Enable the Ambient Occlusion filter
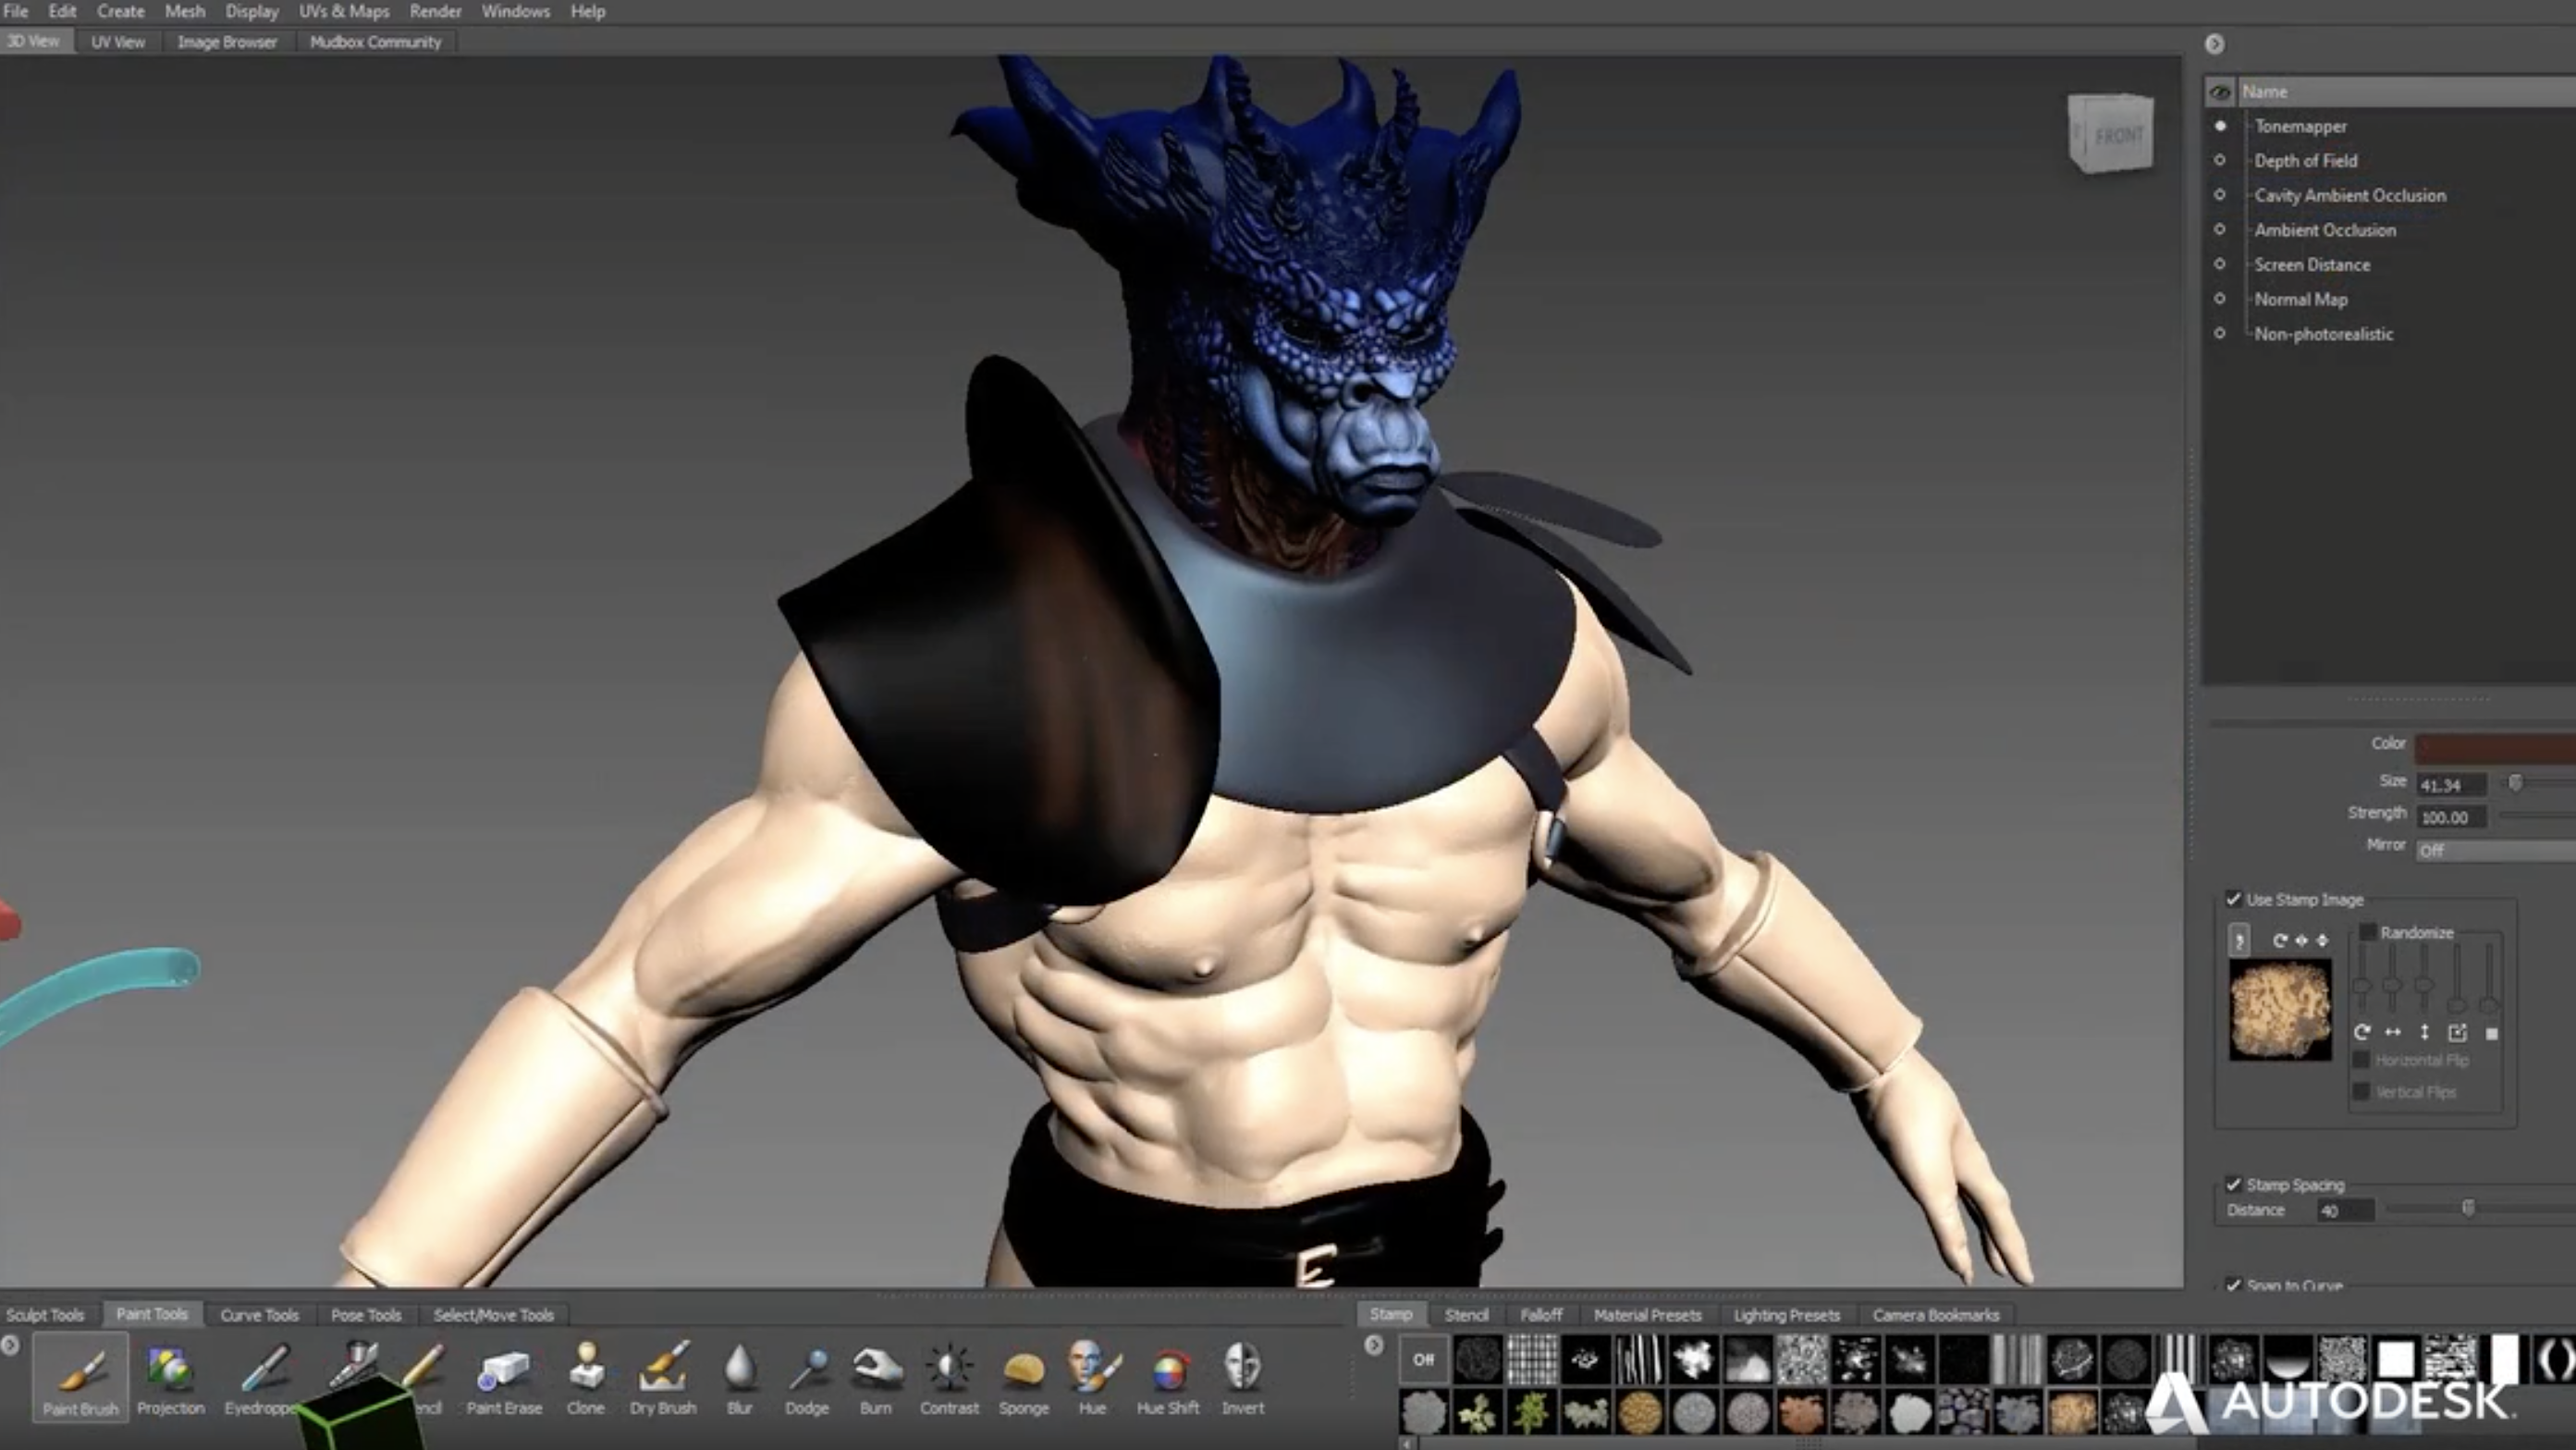 coord(2220,229)
